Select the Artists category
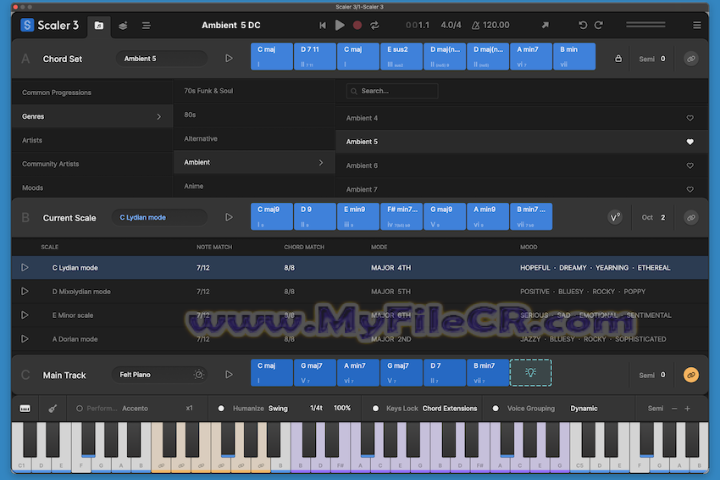 point(92,140)
